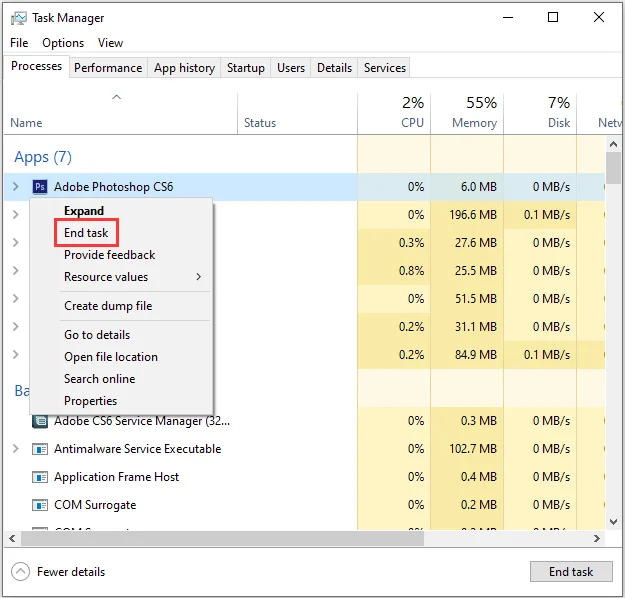The width and height of the screenshot is (625, 598).
Task: Click the Adobe CS6 Service Manager icon
Action: (x=39, y=421)
